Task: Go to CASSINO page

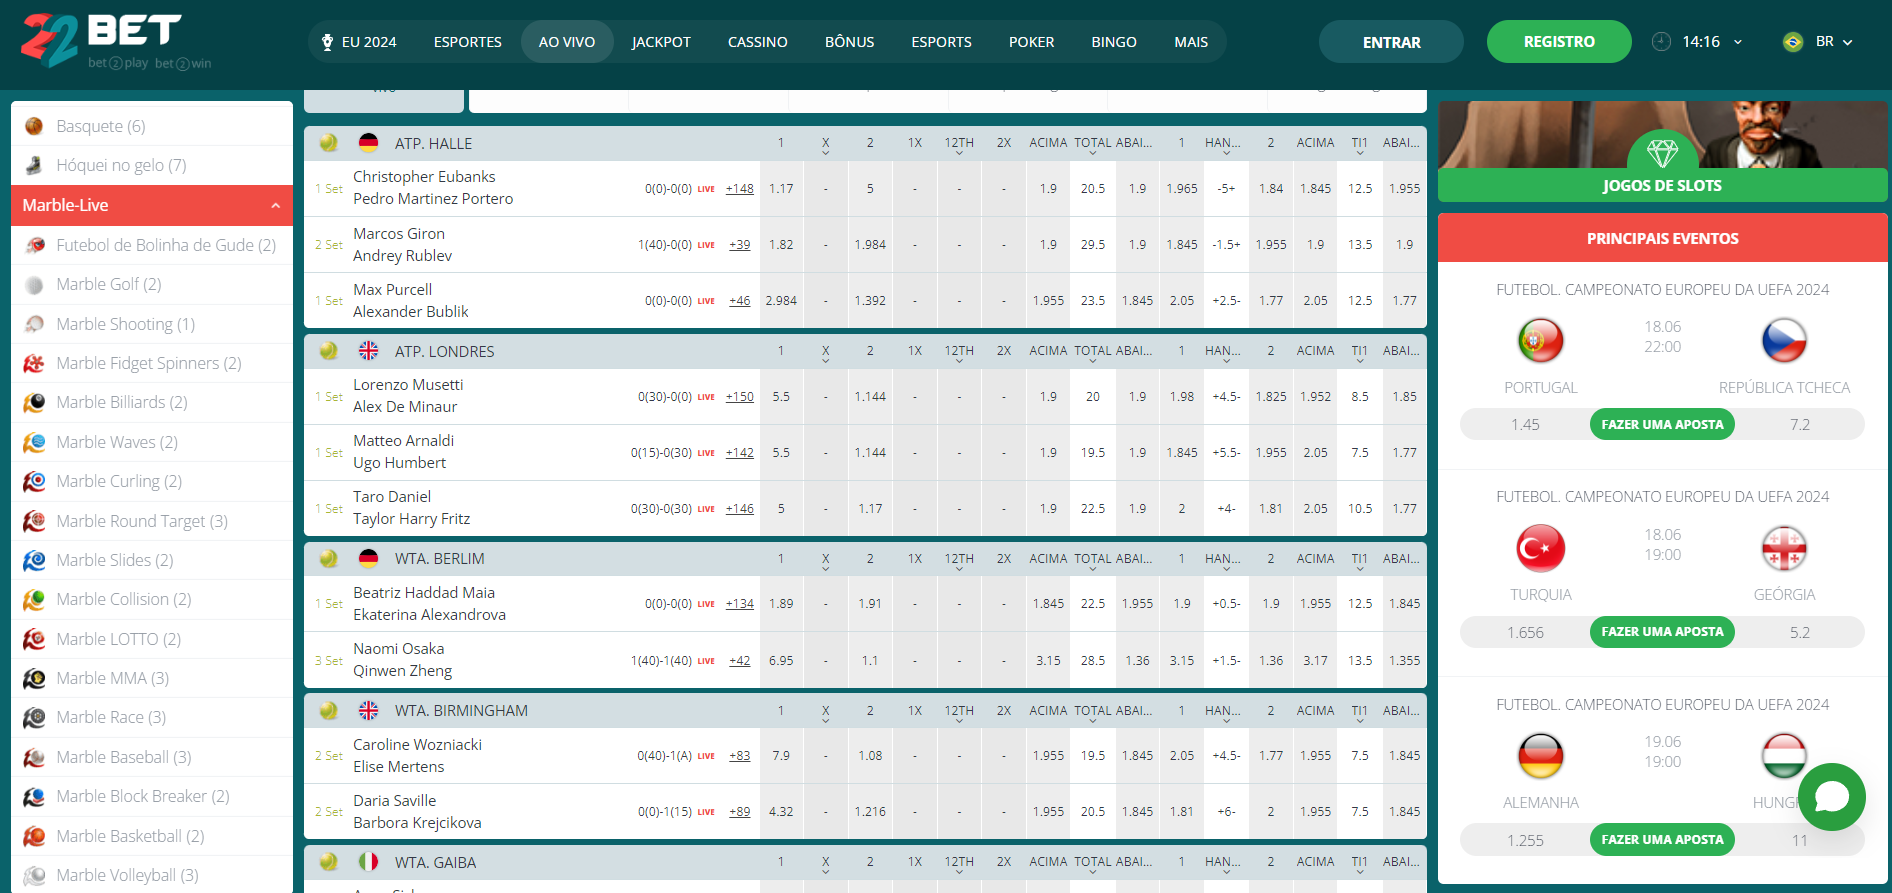Action: tap(757, 42)
